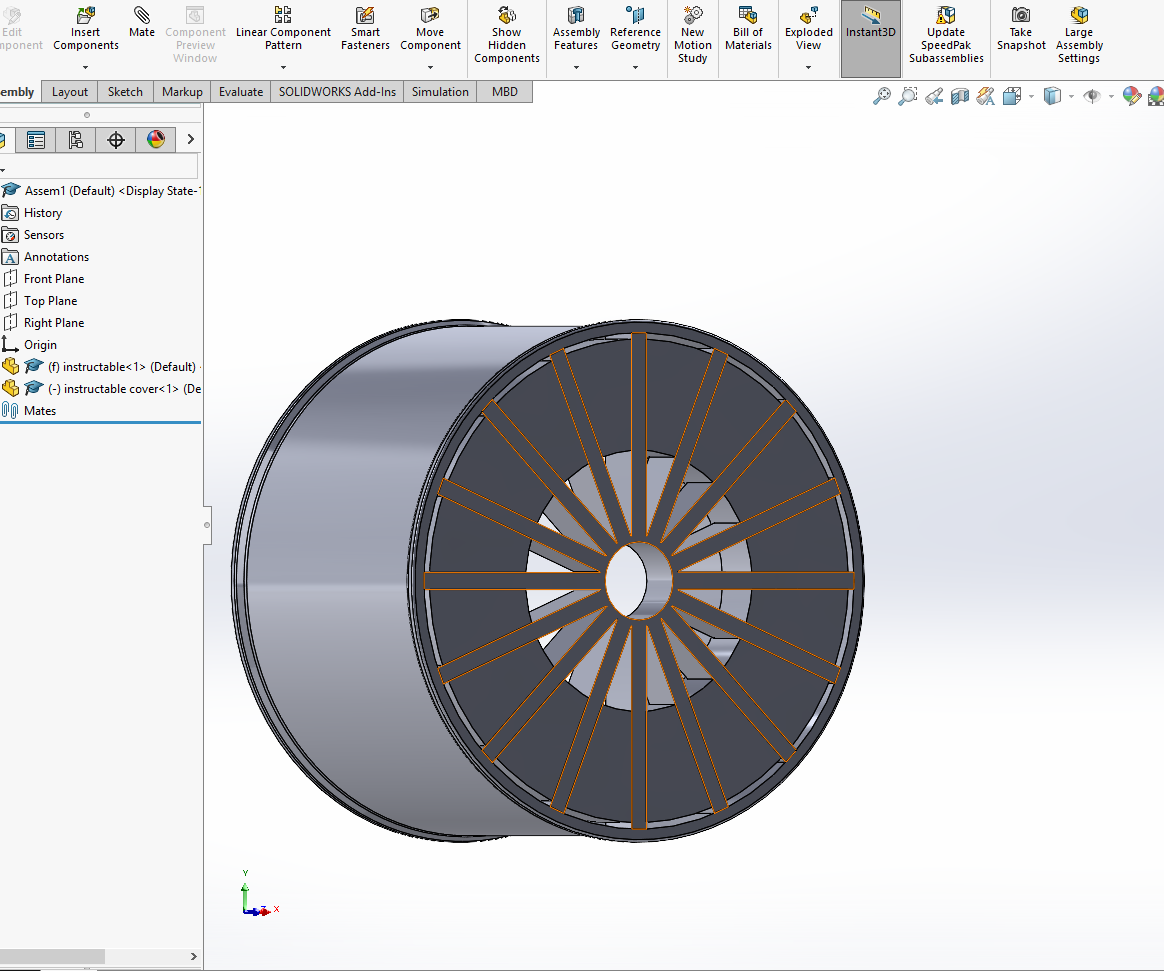Switch to the DisplayManager tab
The height and width of the screenshot is (971, 1164).
pos(156,139)
